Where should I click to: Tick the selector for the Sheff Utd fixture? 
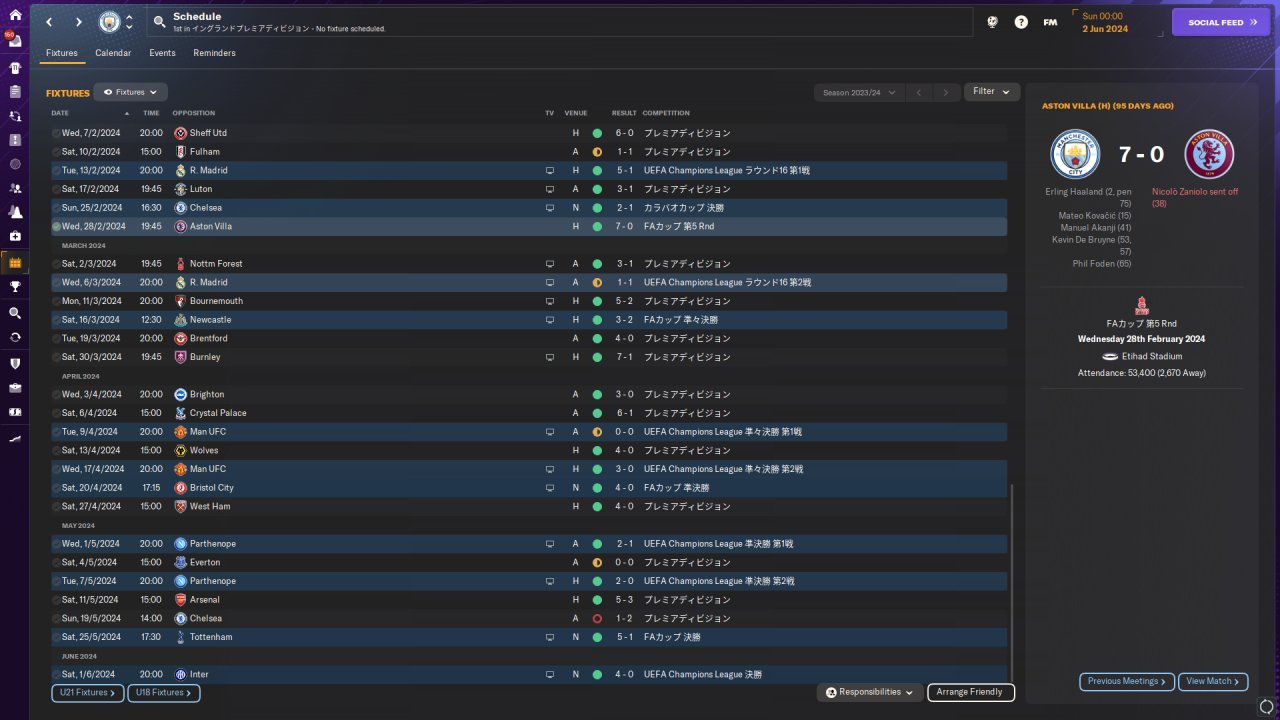pos(56,133)
